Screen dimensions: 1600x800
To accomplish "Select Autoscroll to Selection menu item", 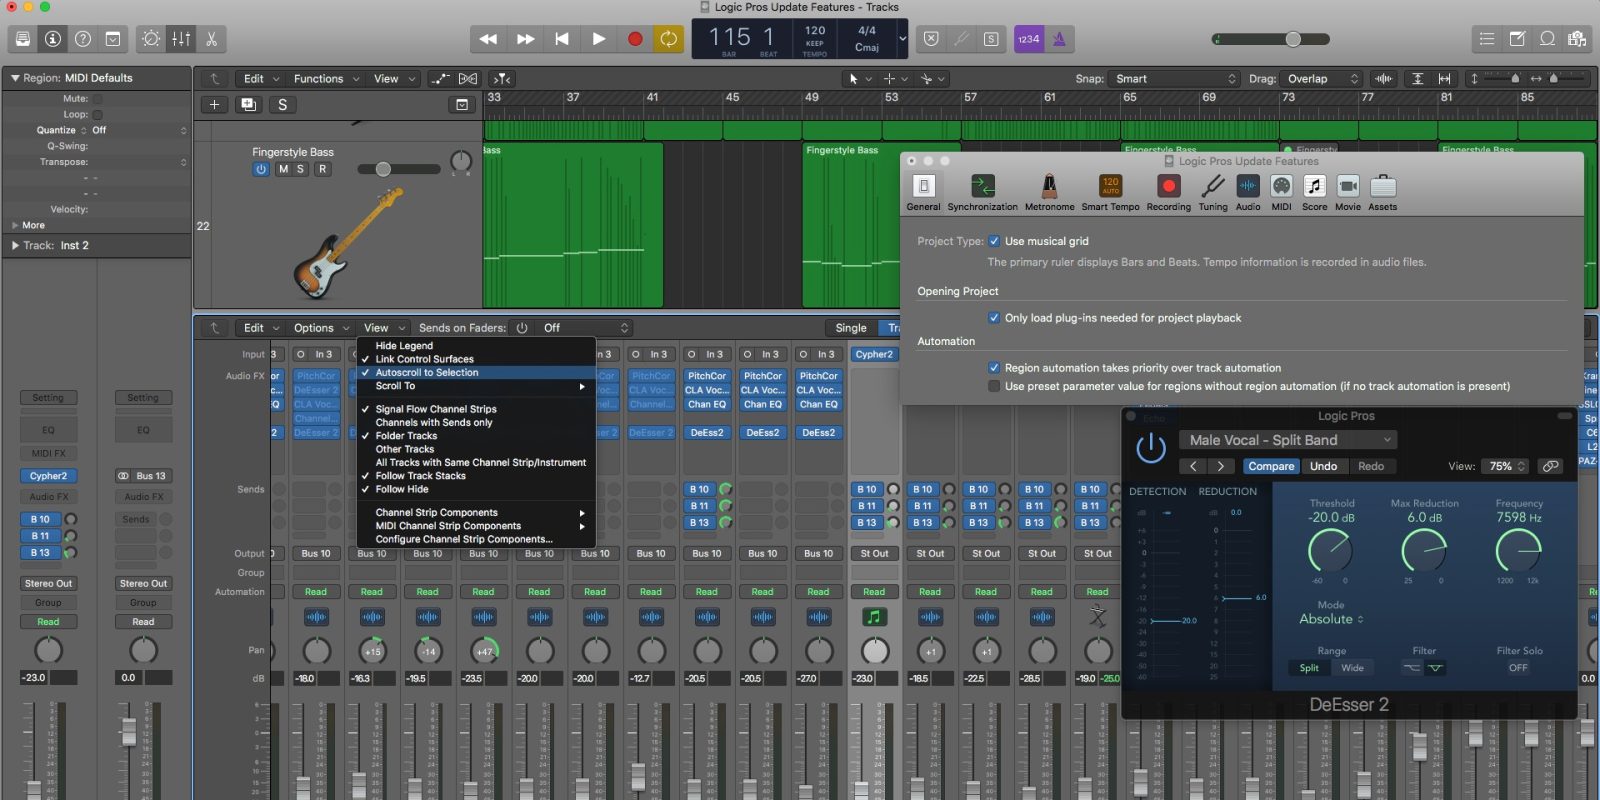I will [427, 372].
